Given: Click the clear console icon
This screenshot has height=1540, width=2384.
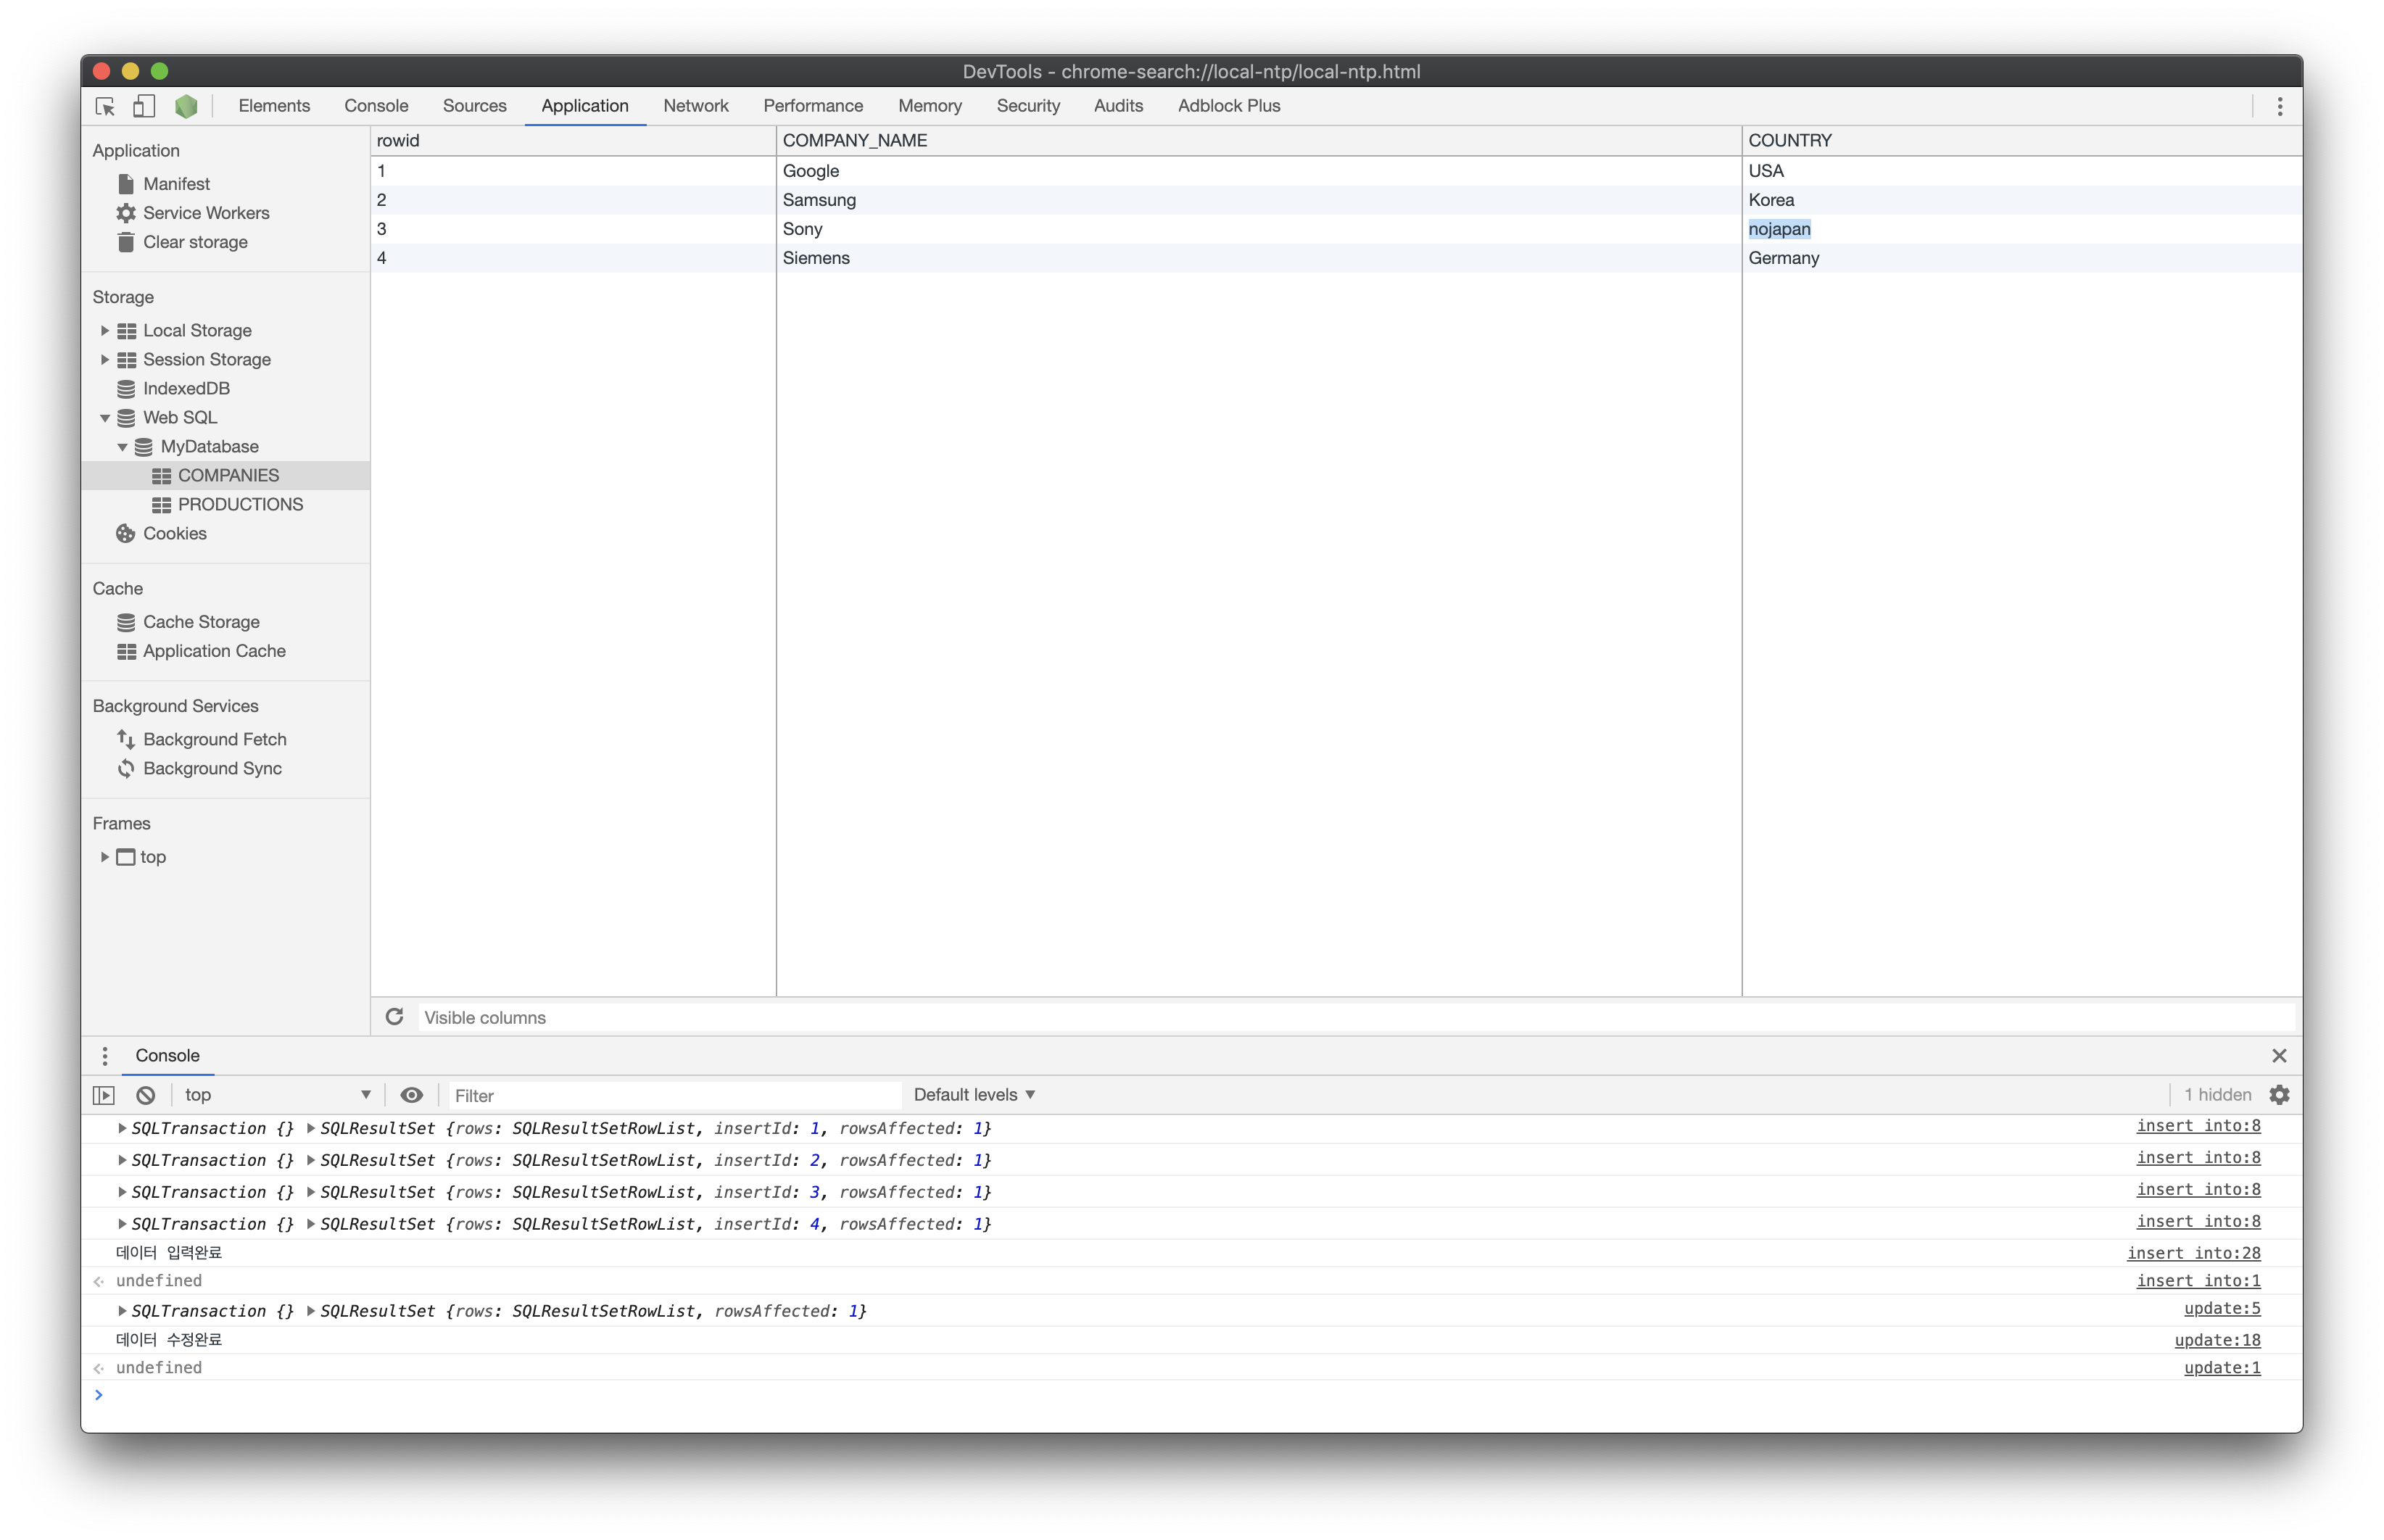Looking at the screenshot, I should (x=146, y=1095).
